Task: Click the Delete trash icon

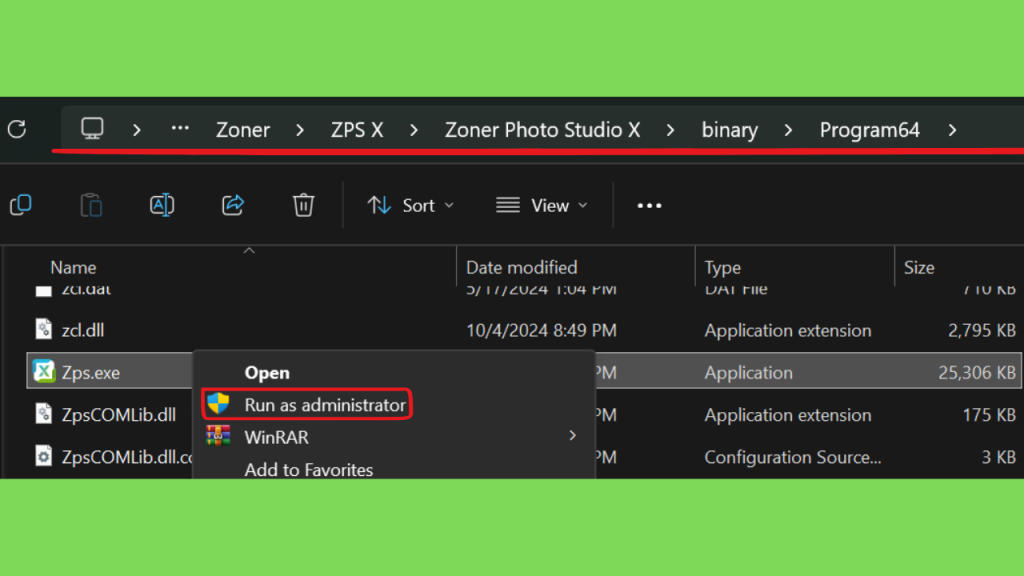Action: [x=304, y=205]
